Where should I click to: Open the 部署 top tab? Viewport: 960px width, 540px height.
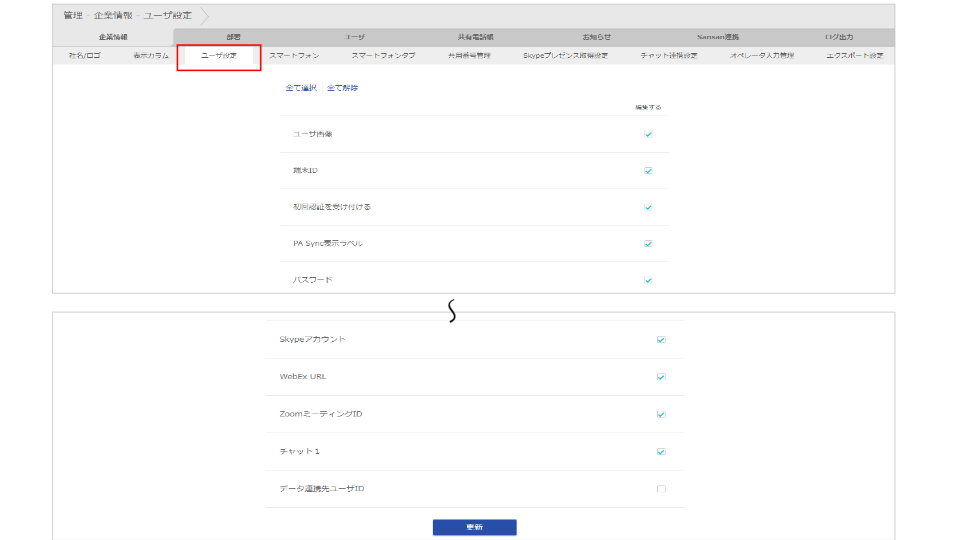click(x=233, y=37)
